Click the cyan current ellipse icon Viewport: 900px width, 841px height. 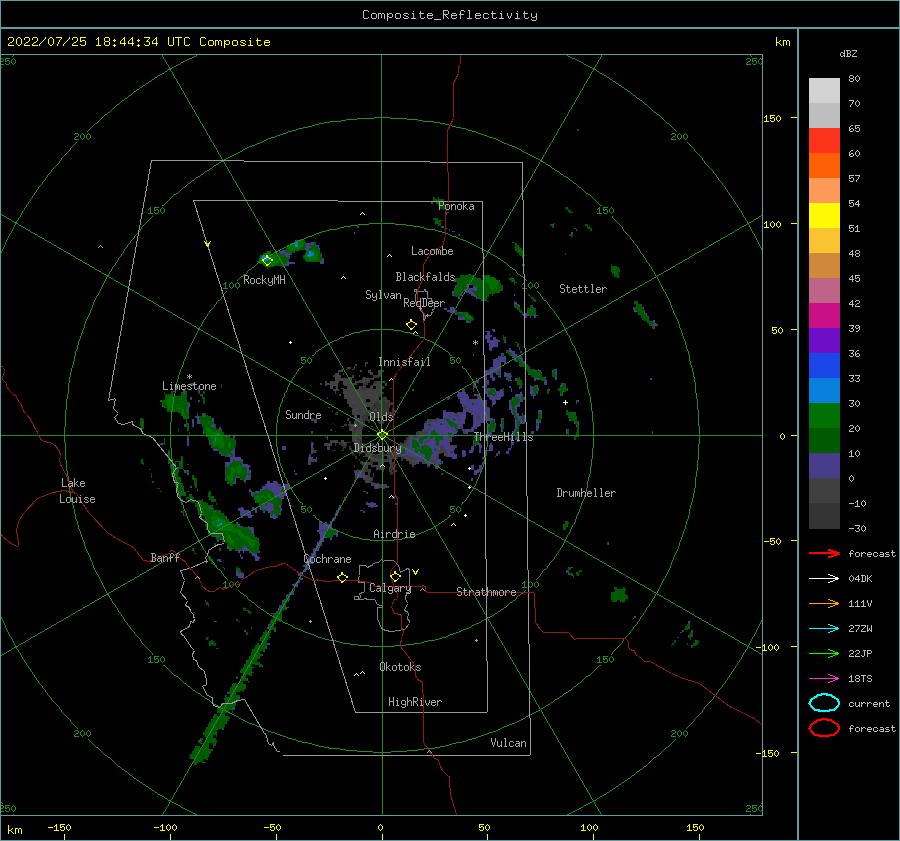pos(824,703)
